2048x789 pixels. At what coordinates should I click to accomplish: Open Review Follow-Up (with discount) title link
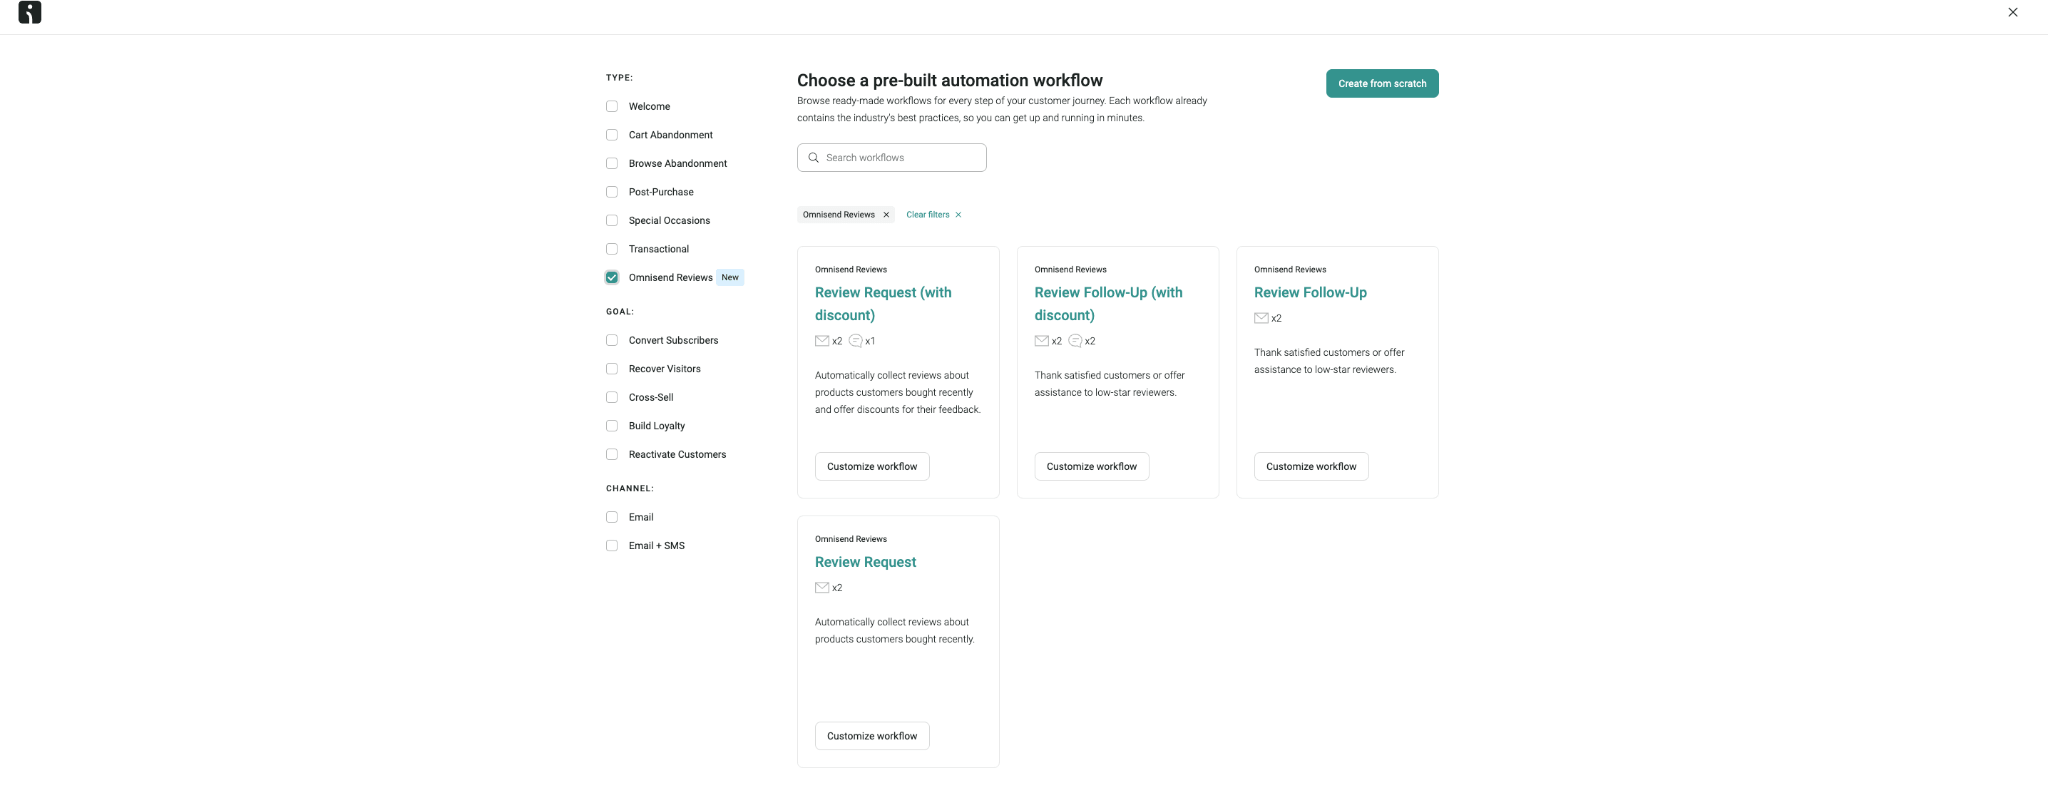click(1108, 304)
